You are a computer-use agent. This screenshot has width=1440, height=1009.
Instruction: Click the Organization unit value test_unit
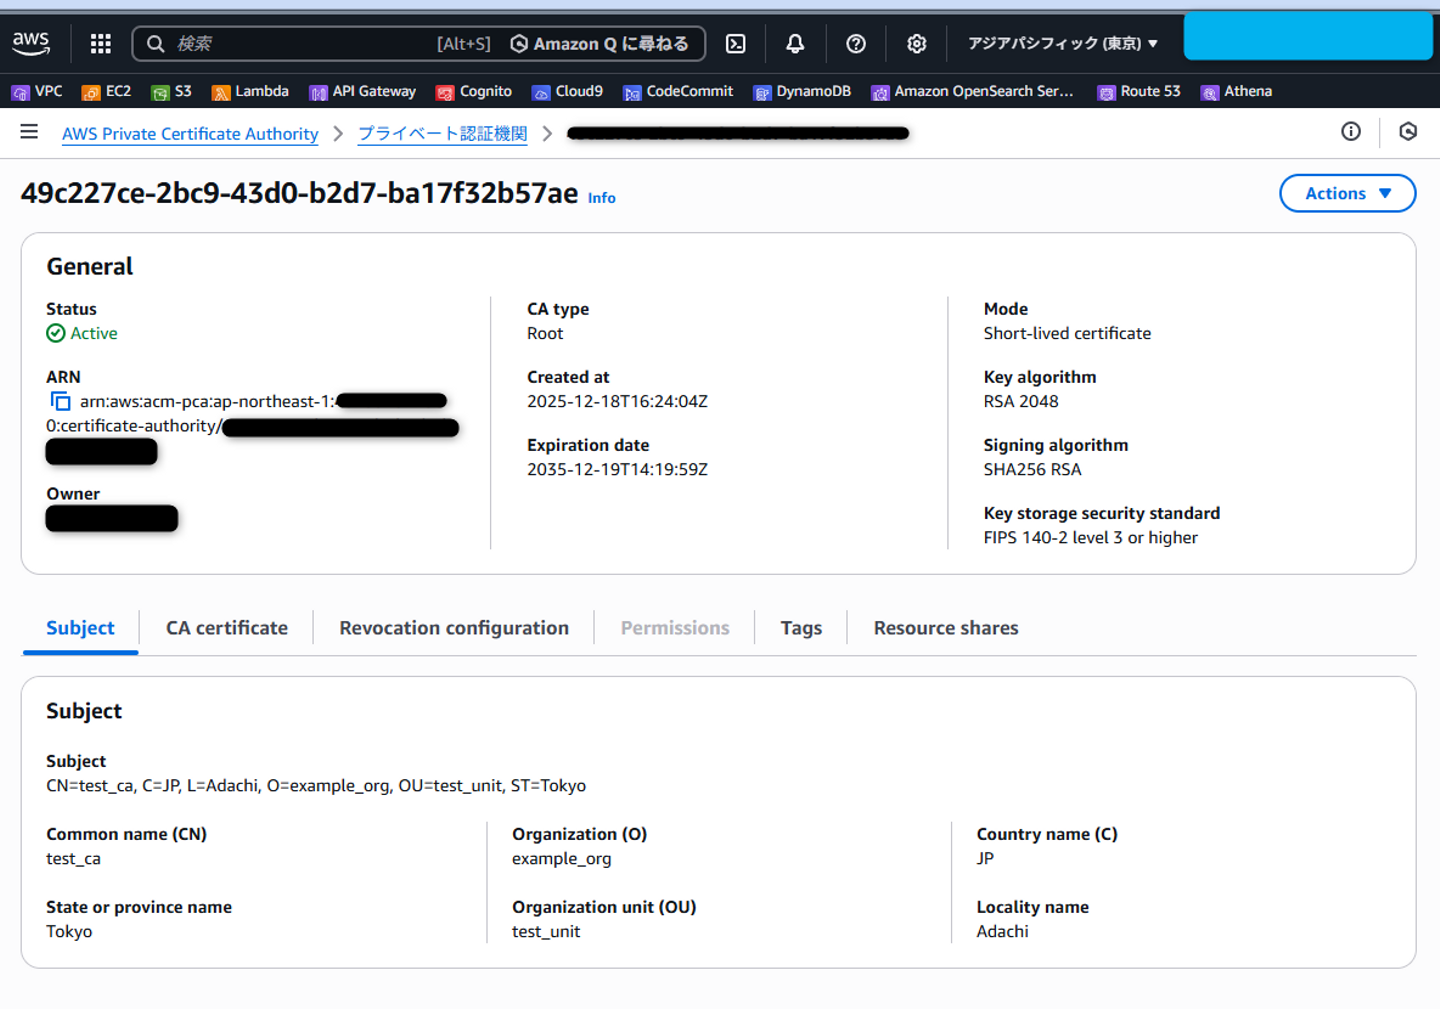(546, 931)
